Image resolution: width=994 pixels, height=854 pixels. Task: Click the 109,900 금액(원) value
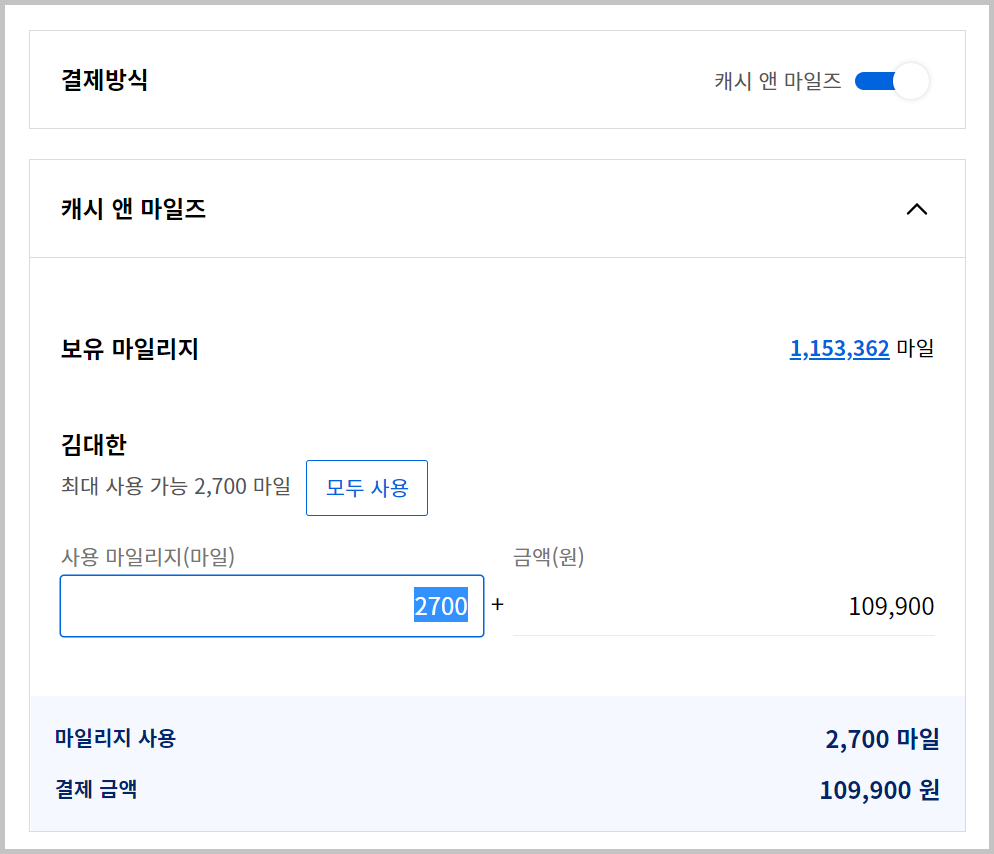(x=891, y=607)
